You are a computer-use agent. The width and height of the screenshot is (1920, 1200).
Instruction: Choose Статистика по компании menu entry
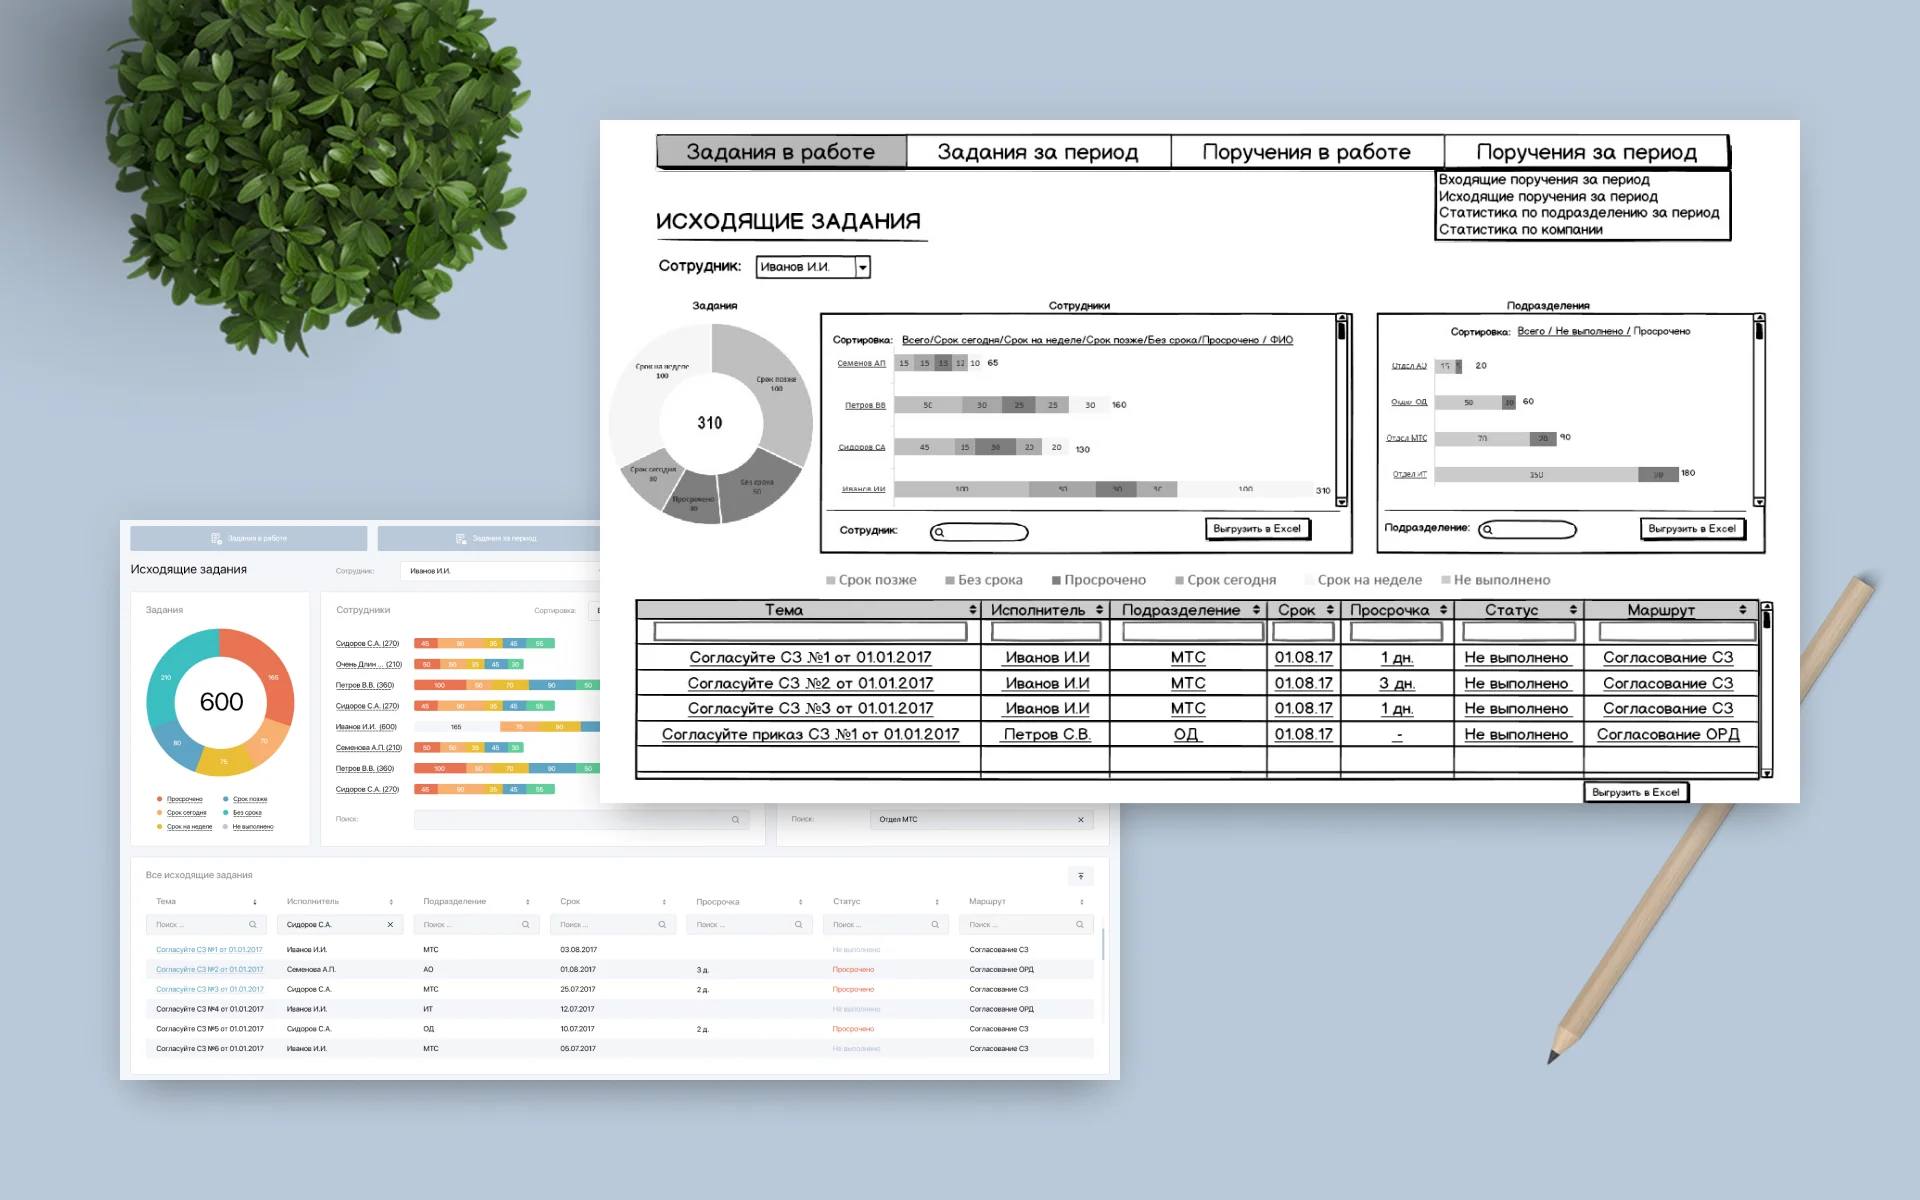coord(1520,230)
